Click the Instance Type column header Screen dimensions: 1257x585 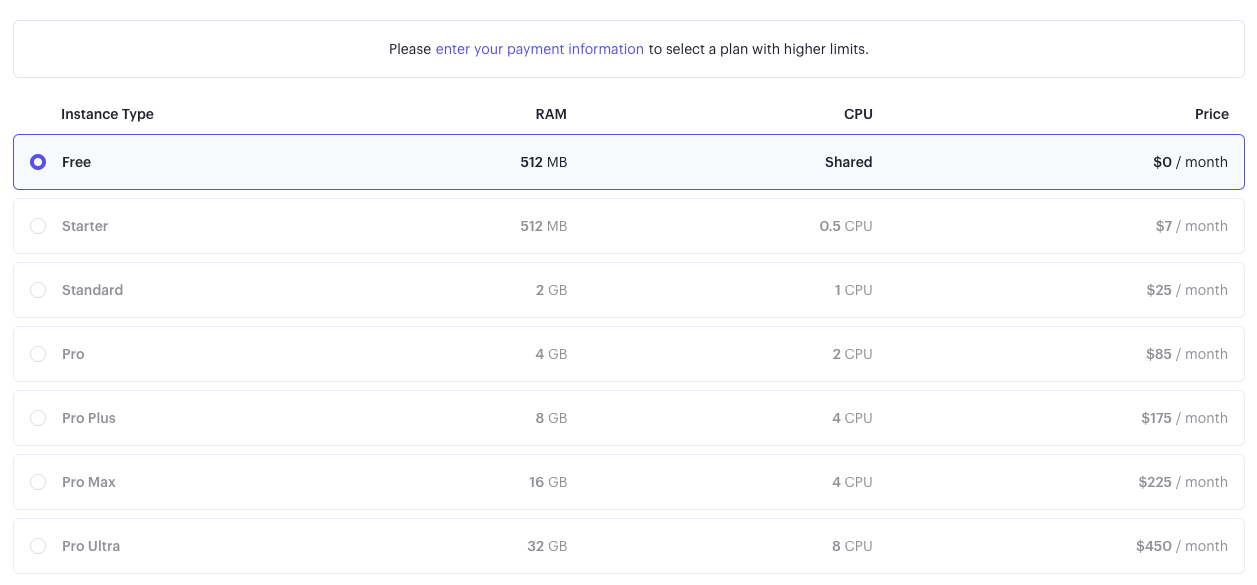click(107, 114)
